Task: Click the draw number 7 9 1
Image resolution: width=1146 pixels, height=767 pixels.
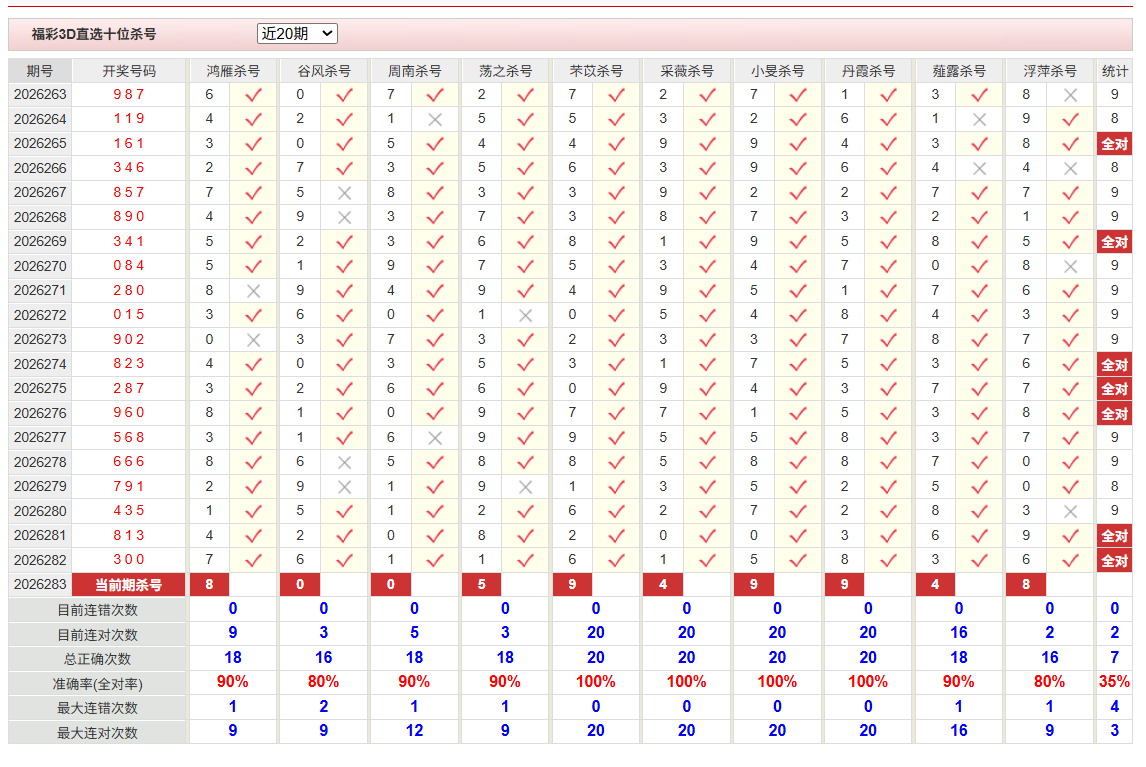Action: click(x=129, y=486)
